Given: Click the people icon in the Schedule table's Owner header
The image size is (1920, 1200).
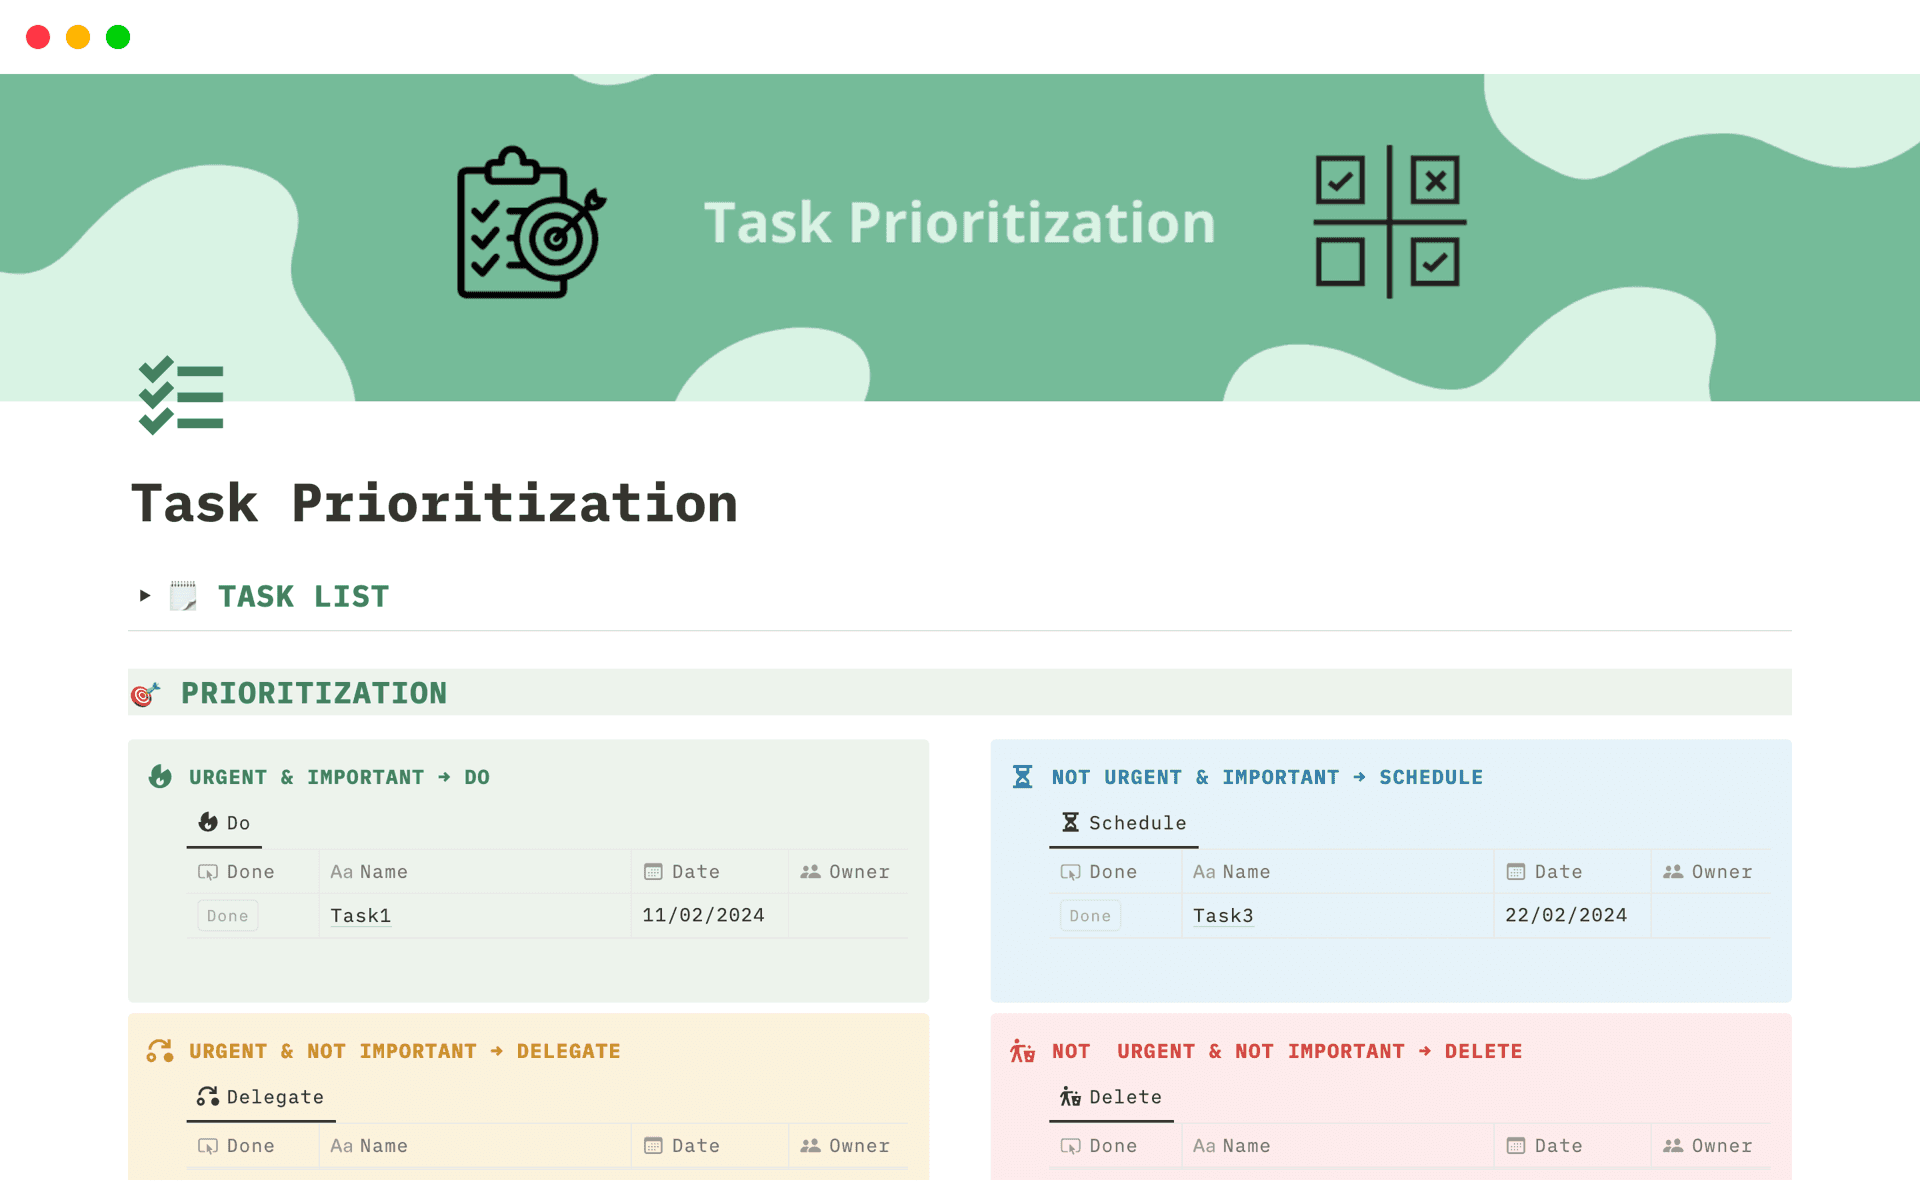Looking at the screenshot, I should coord(1672,871).
